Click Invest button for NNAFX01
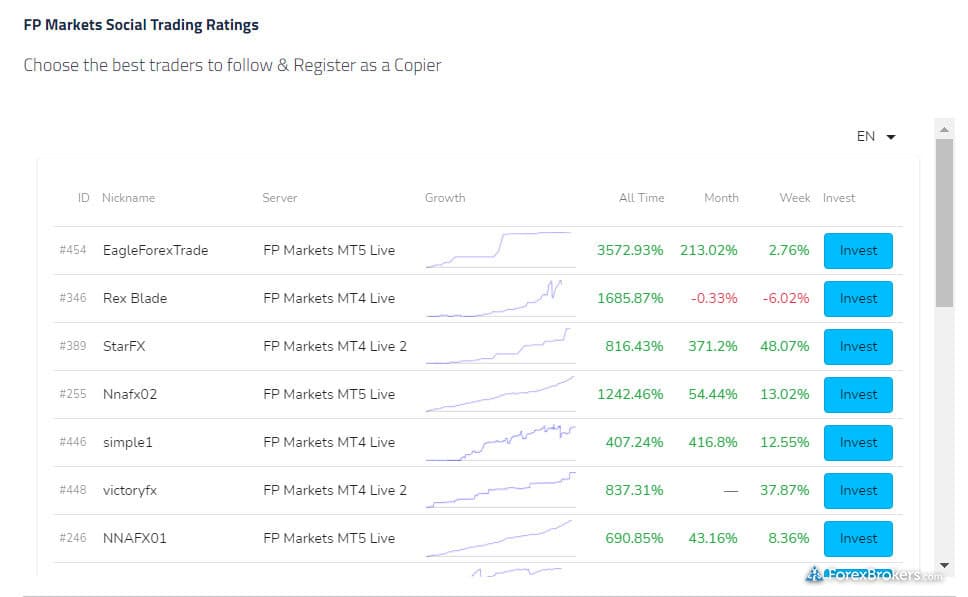This screenshot has height=597, width=968. pos(857,539)
